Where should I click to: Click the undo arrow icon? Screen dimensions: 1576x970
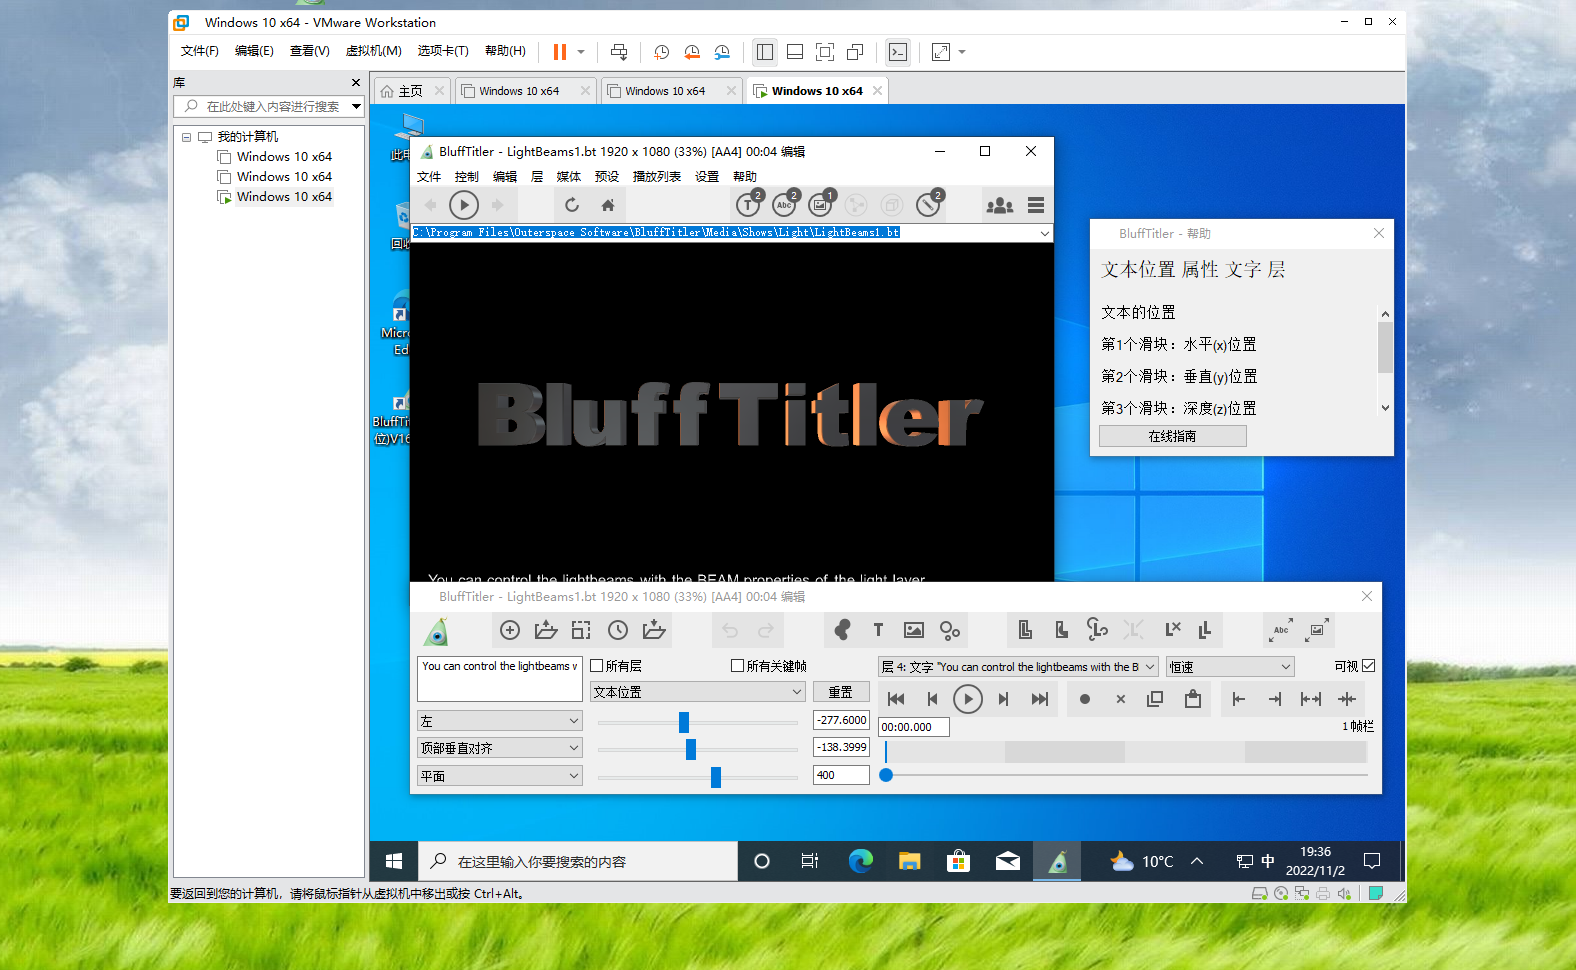coord(730,630)
